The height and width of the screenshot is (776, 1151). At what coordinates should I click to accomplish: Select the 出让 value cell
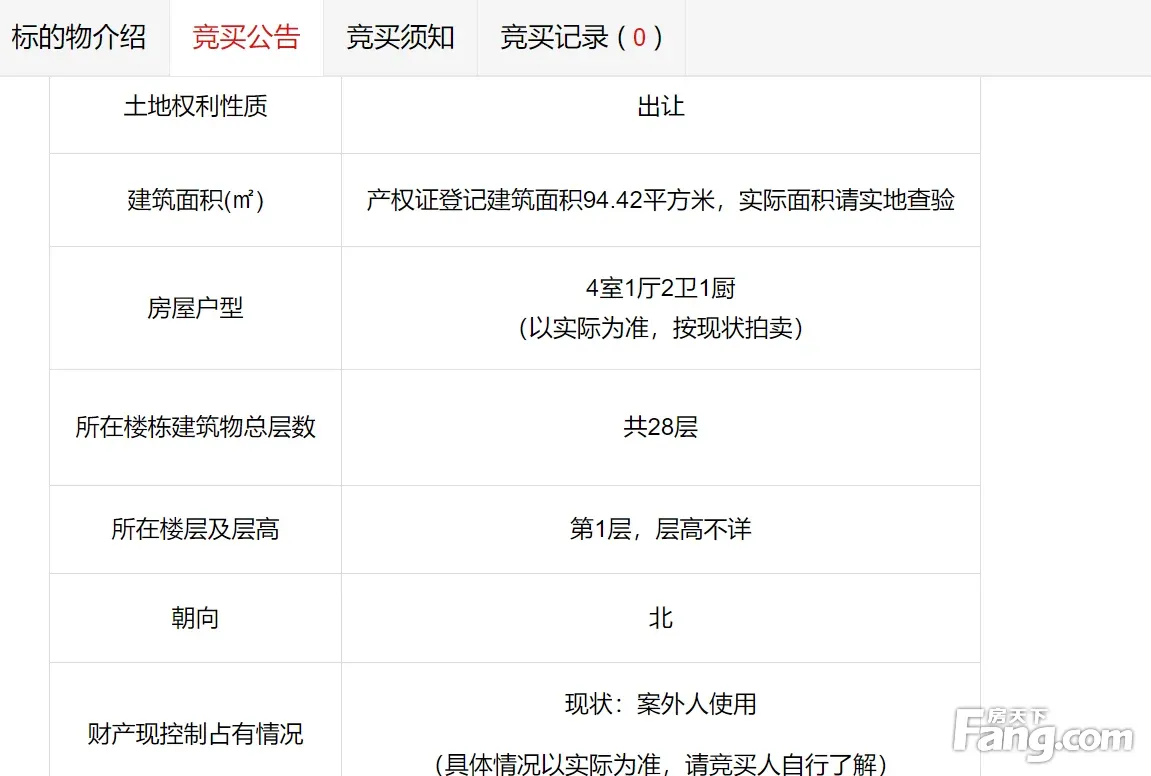660,107
